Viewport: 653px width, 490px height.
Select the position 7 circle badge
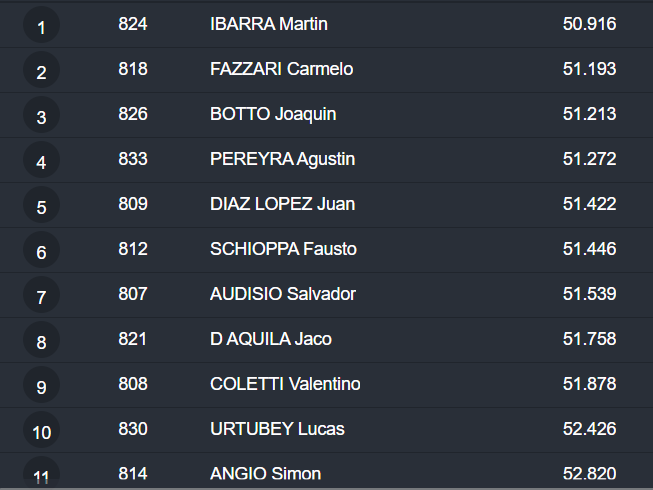(41, 296)
